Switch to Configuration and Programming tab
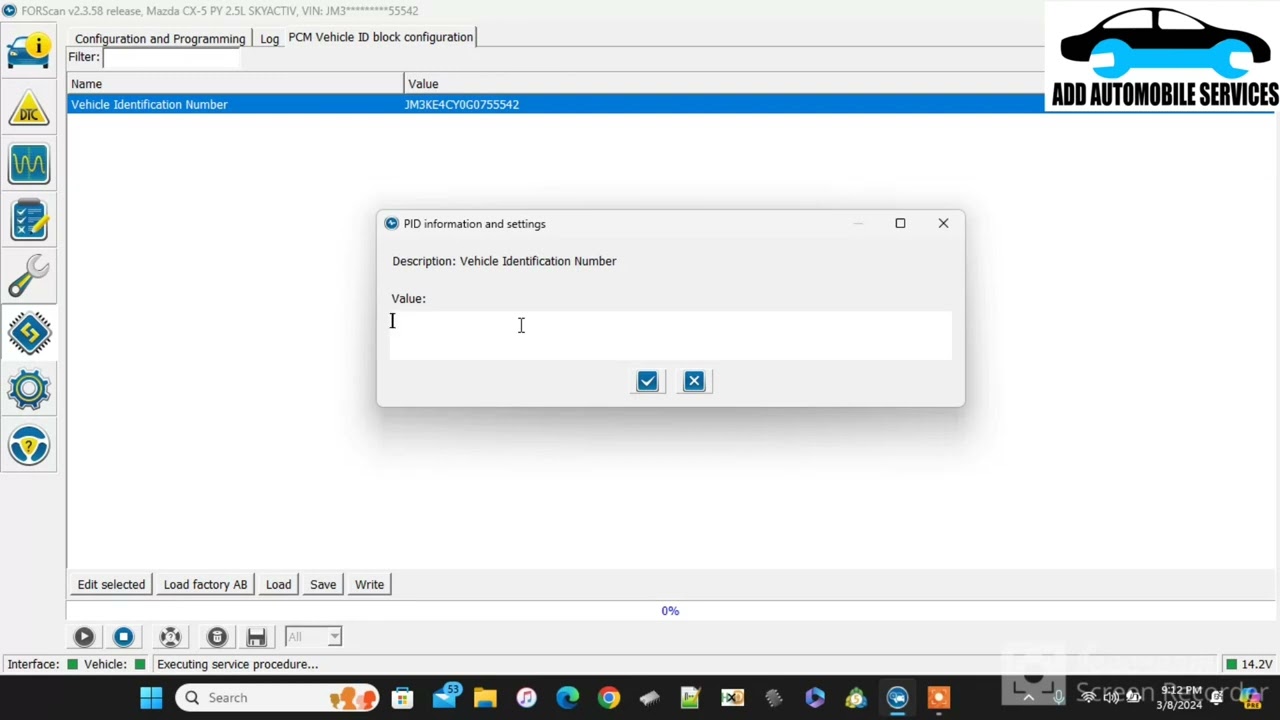The image size is (1280, 720). tap(160, 38)
